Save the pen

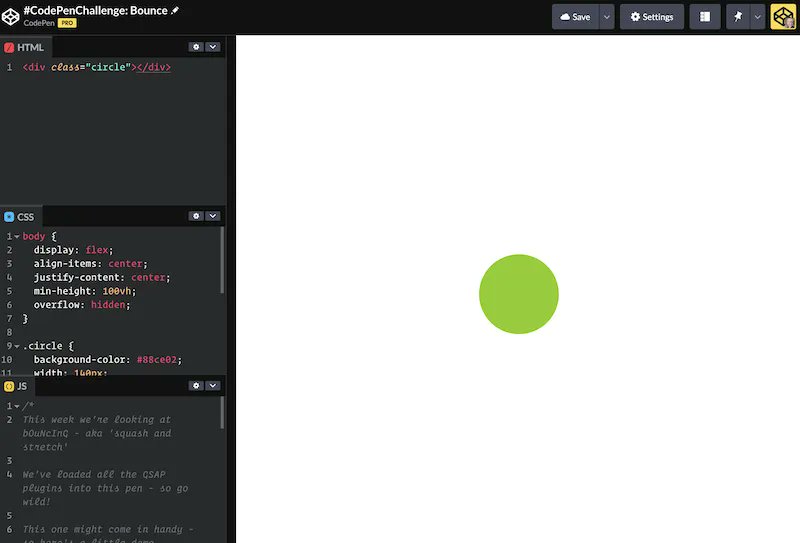pos(575,17)
